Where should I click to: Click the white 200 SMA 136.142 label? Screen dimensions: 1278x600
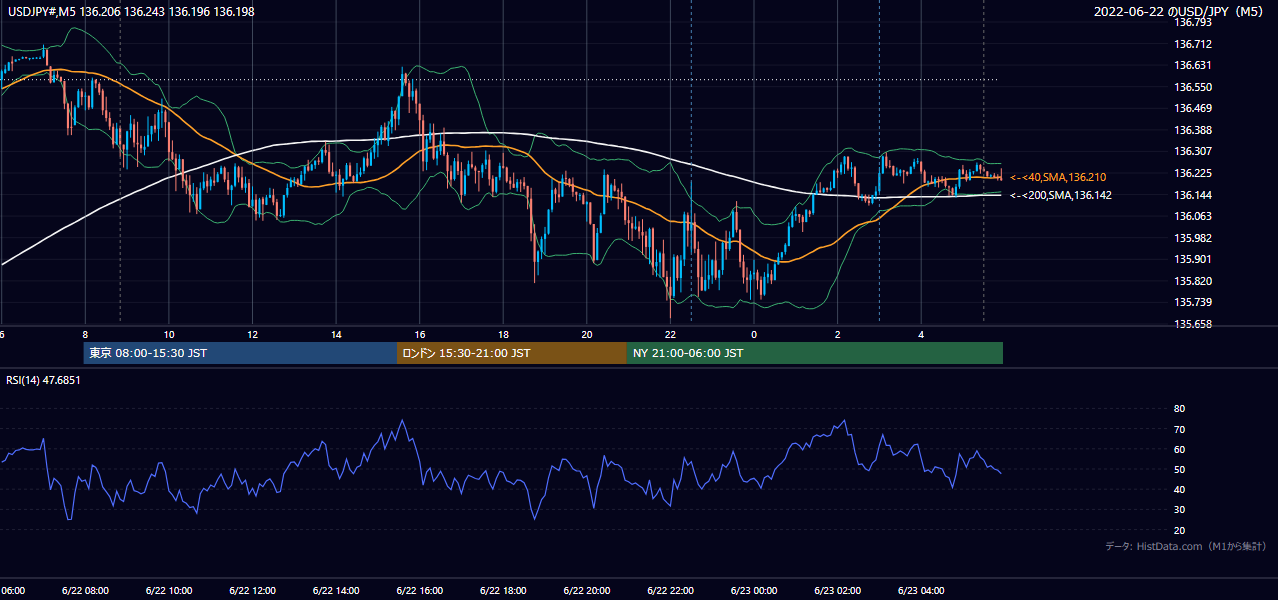(1061, 195)
